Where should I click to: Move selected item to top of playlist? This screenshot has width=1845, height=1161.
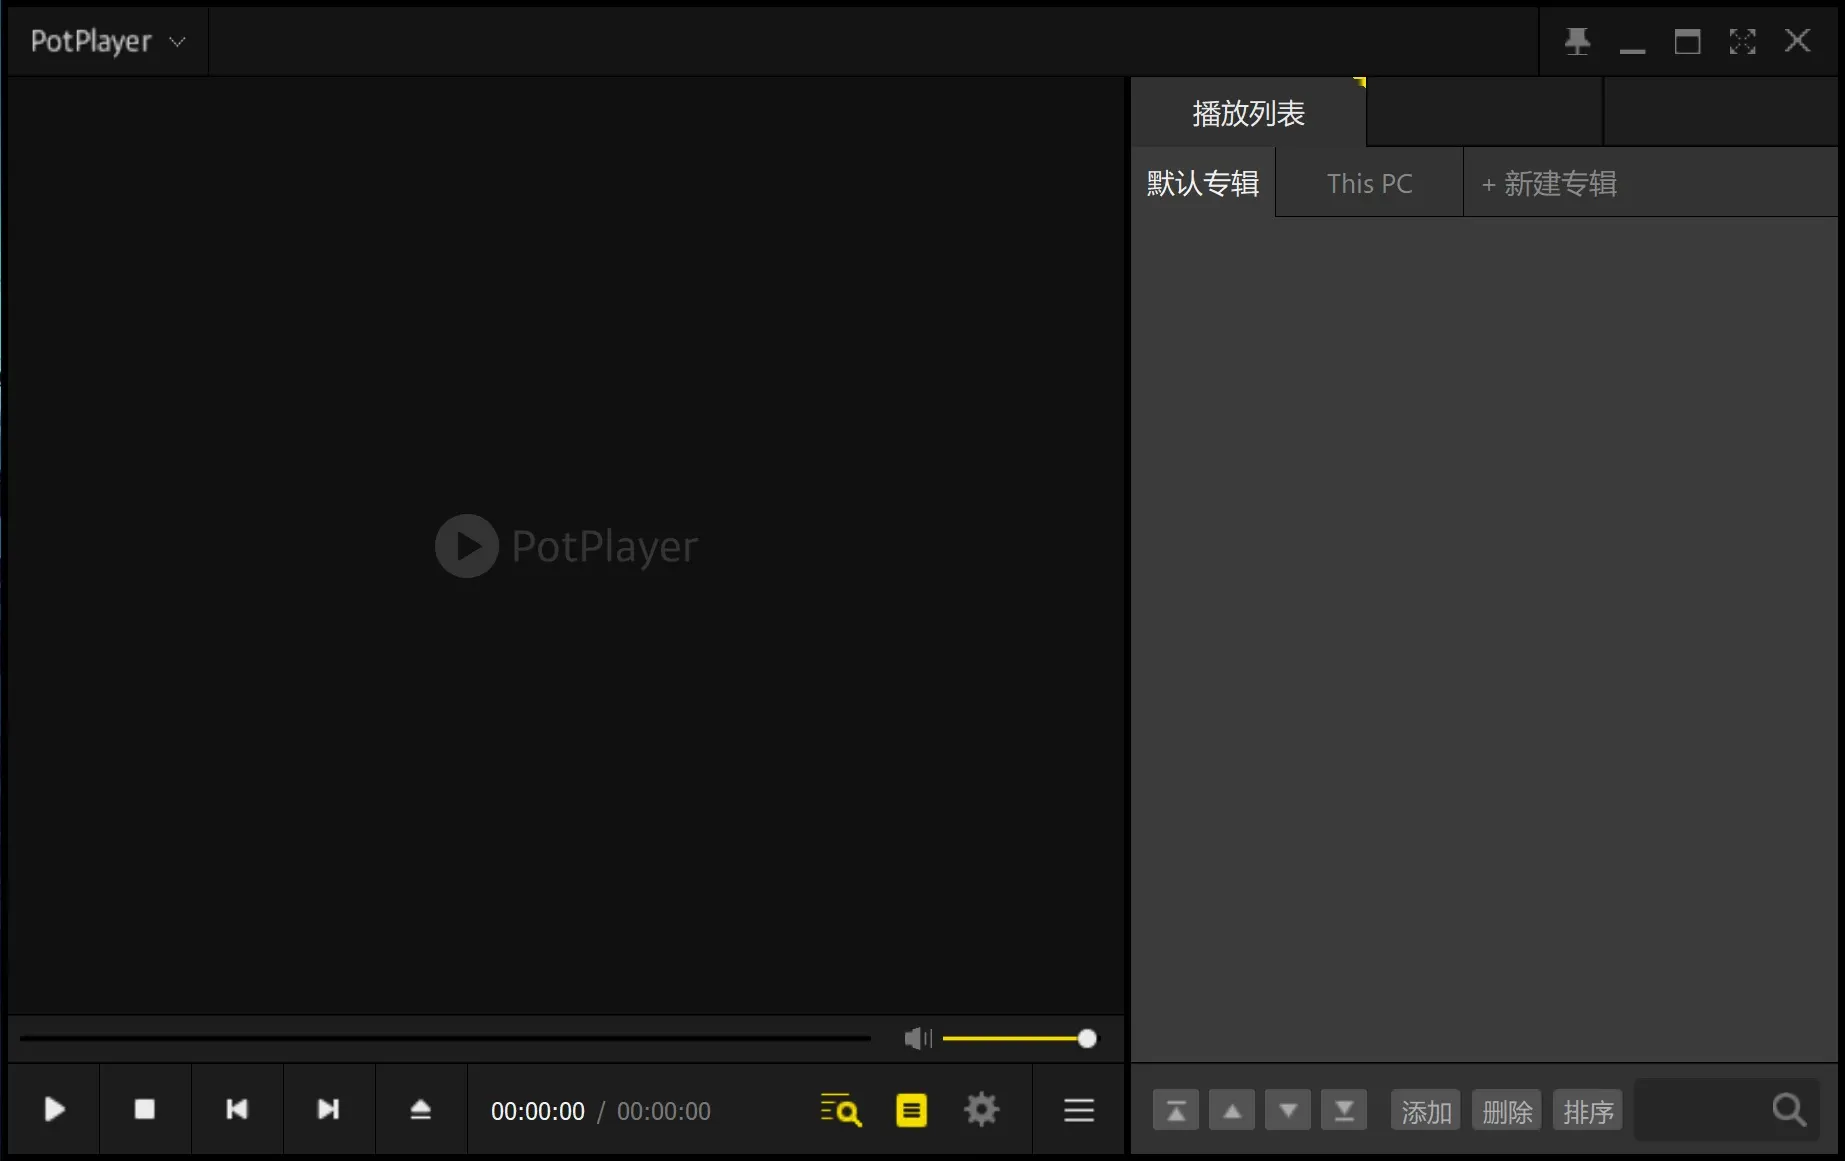1176,1110
